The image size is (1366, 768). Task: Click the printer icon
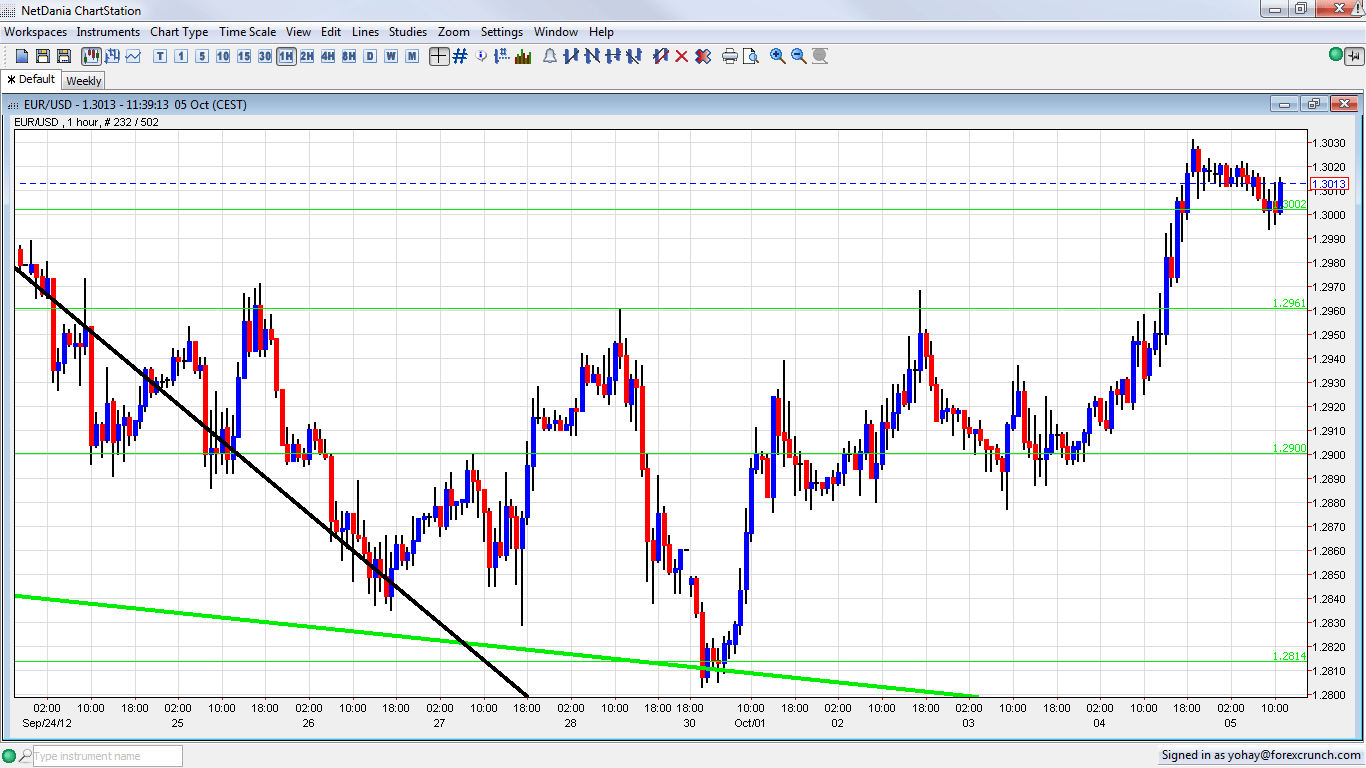730,56
